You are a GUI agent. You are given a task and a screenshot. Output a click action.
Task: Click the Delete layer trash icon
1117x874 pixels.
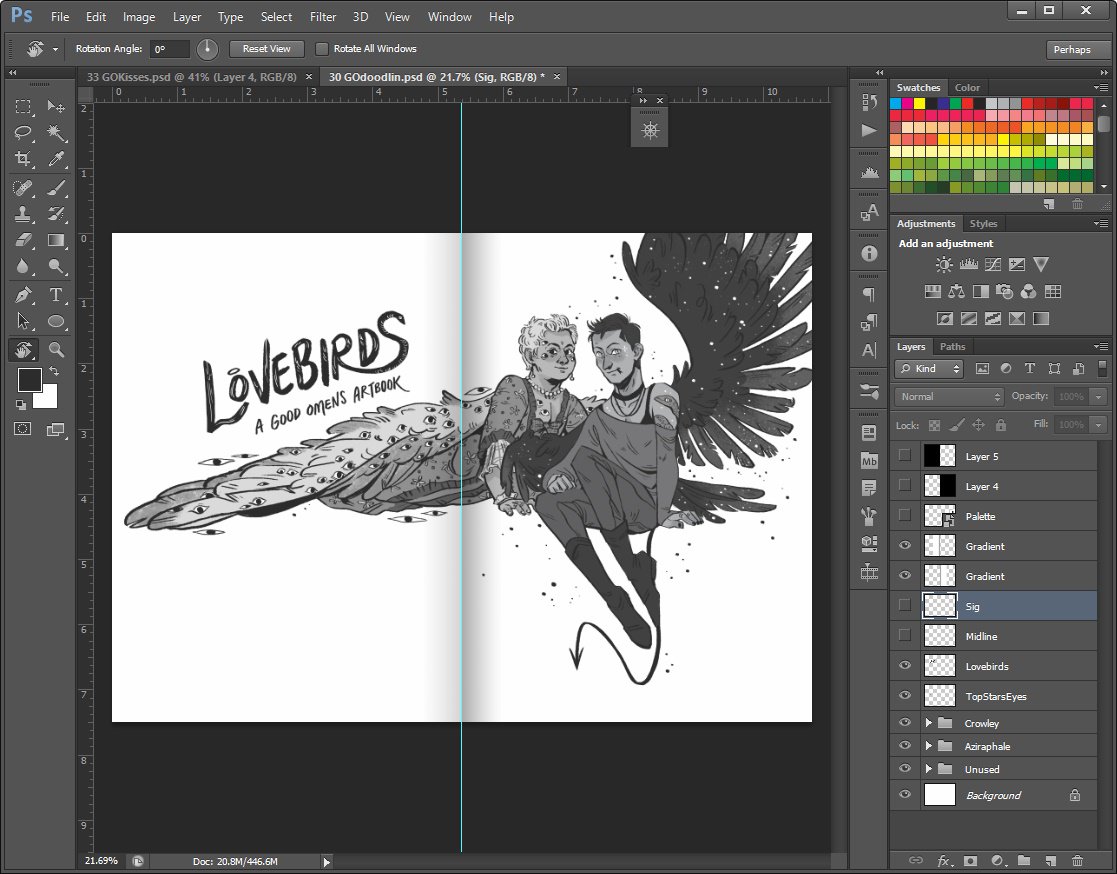(x=1077, y=860)
